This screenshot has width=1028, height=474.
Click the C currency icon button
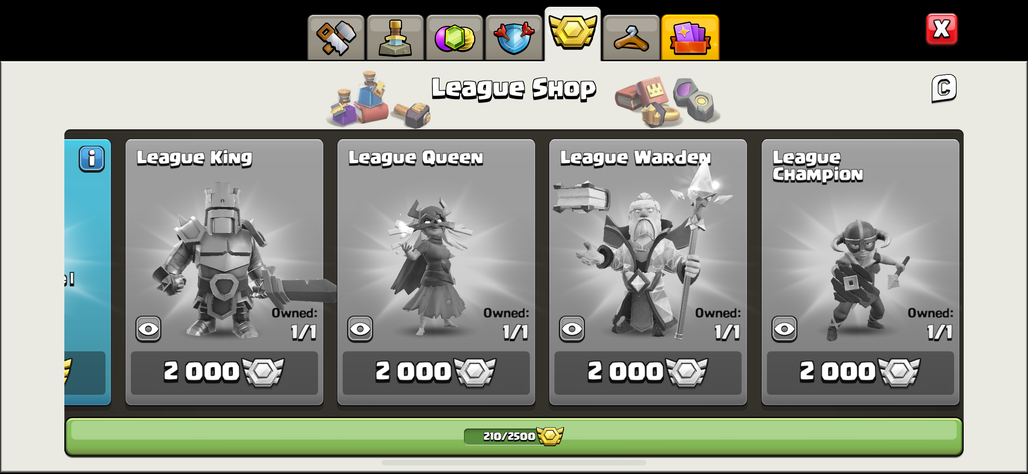tap(943, 89)
